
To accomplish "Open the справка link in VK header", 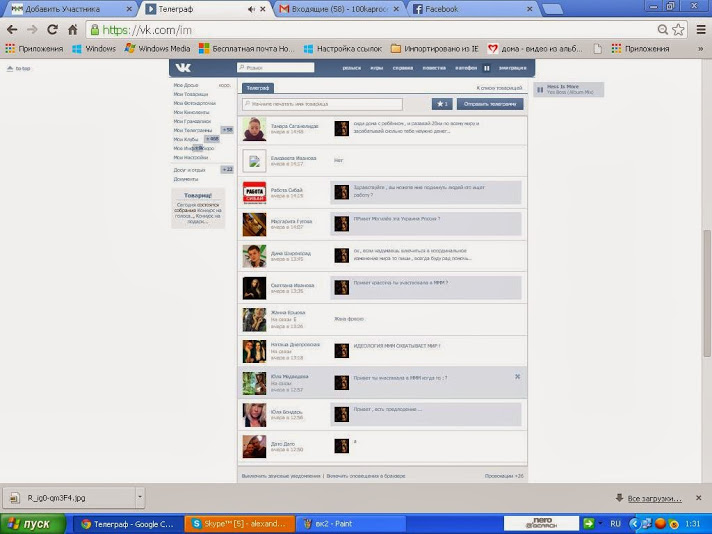I will tap(403, 68).
